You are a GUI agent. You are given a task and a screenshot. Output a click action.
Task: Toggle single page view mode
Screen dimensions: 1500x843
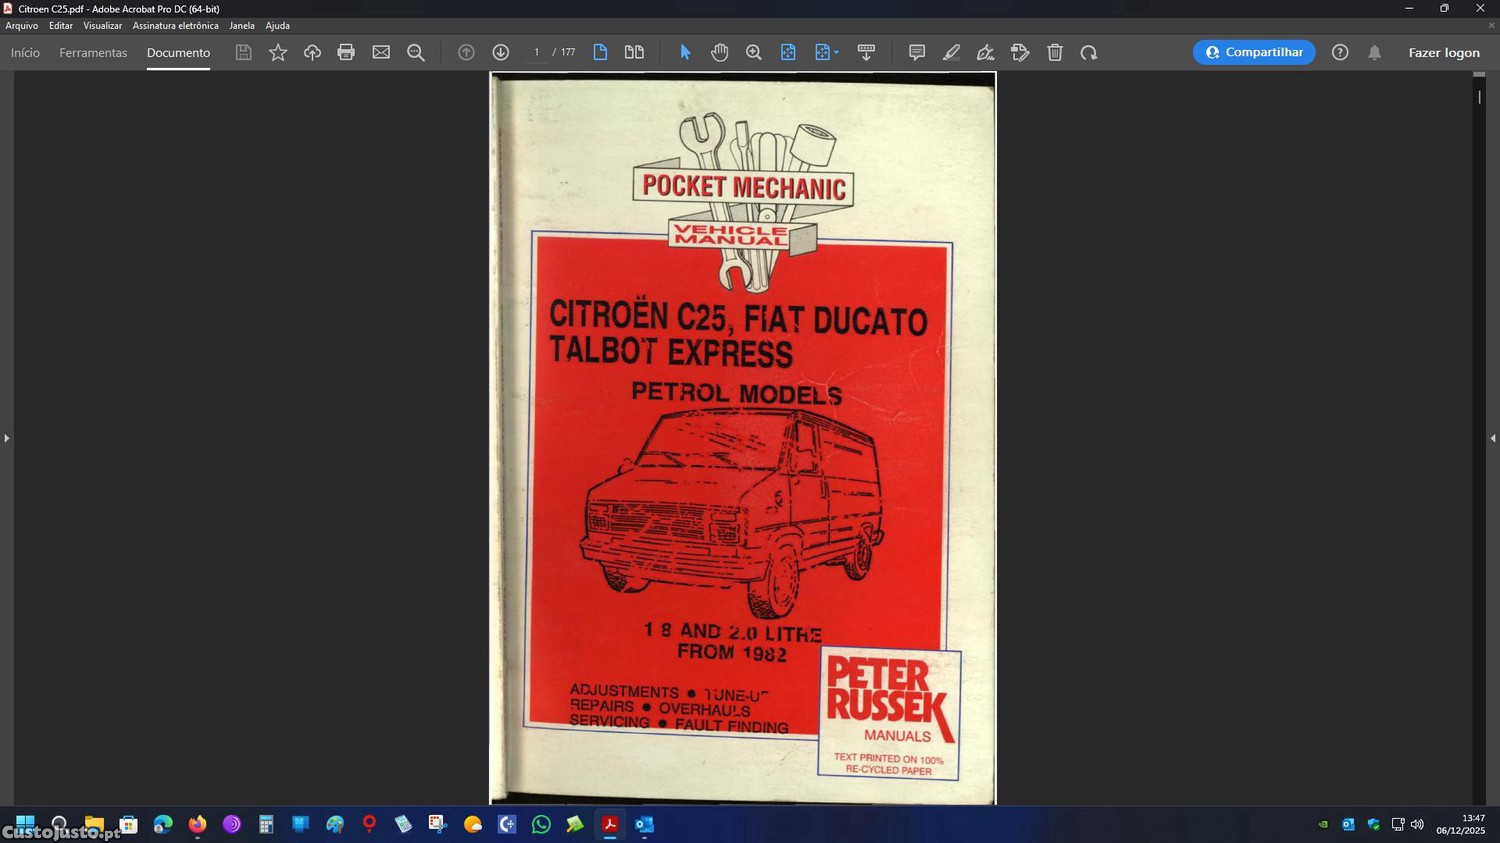click(600, 52)
